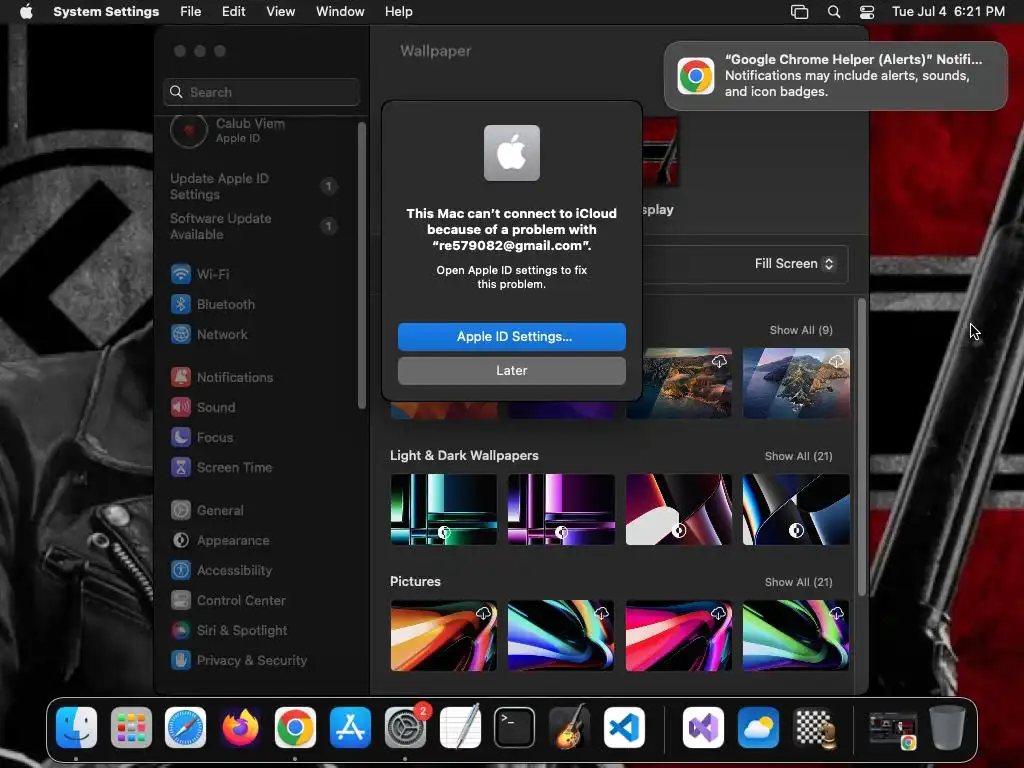Launch Firefox from the Dock
Viewport: 1024px width, 768px height.
tap(240, 727)
